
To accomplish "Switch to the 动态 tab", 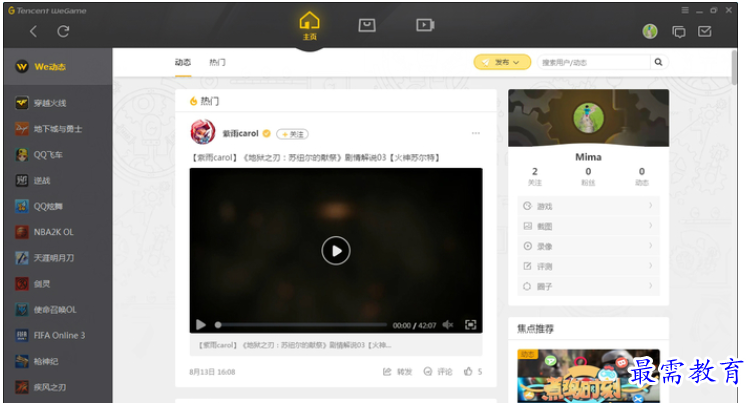I will pyautogui.click(x=183, y=62).
